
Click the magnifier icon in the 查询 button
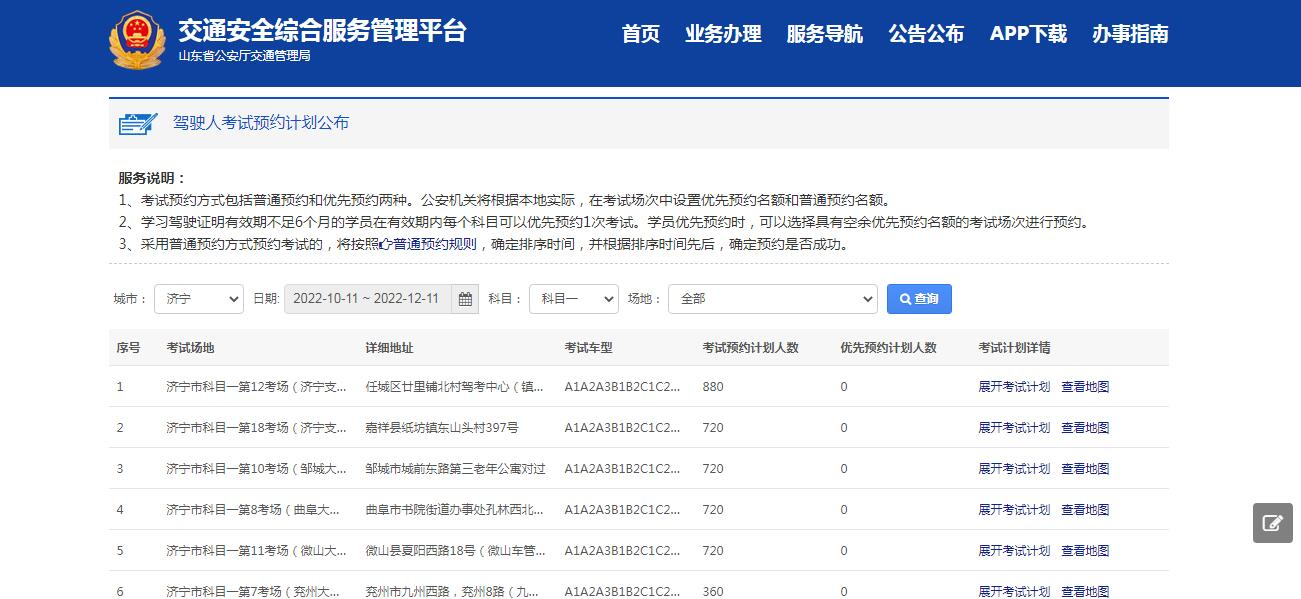coord(903,298)
